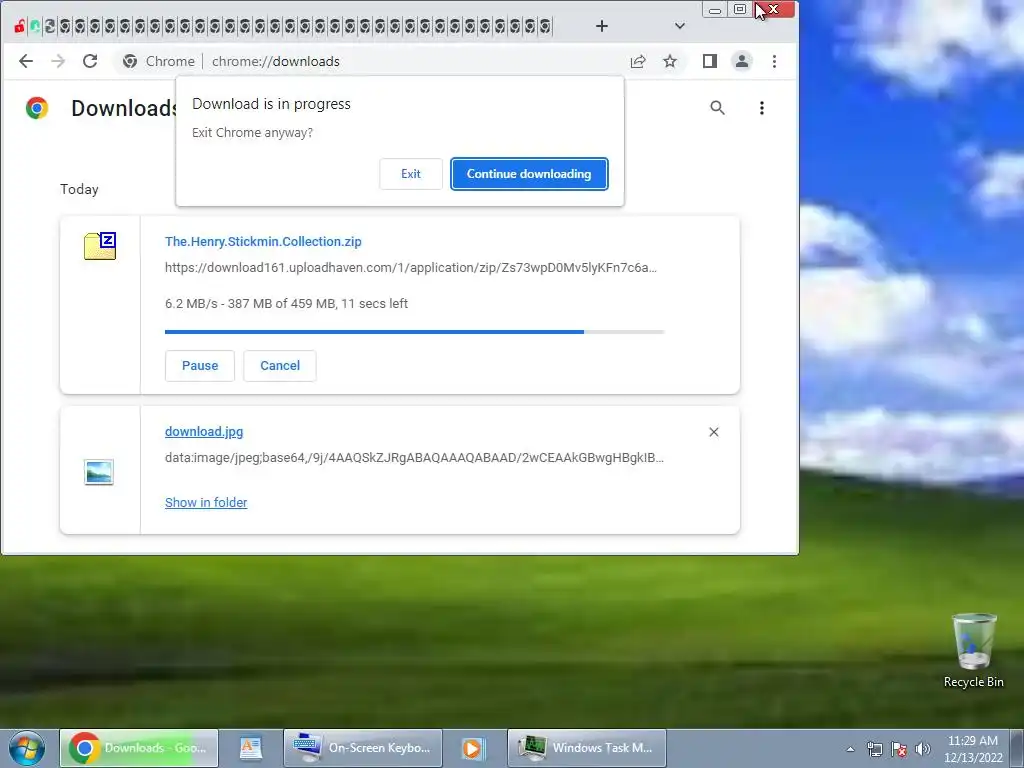Share this page via the share icon
The width and height of the screenshot is (1024, 768).
click(638, 61)
